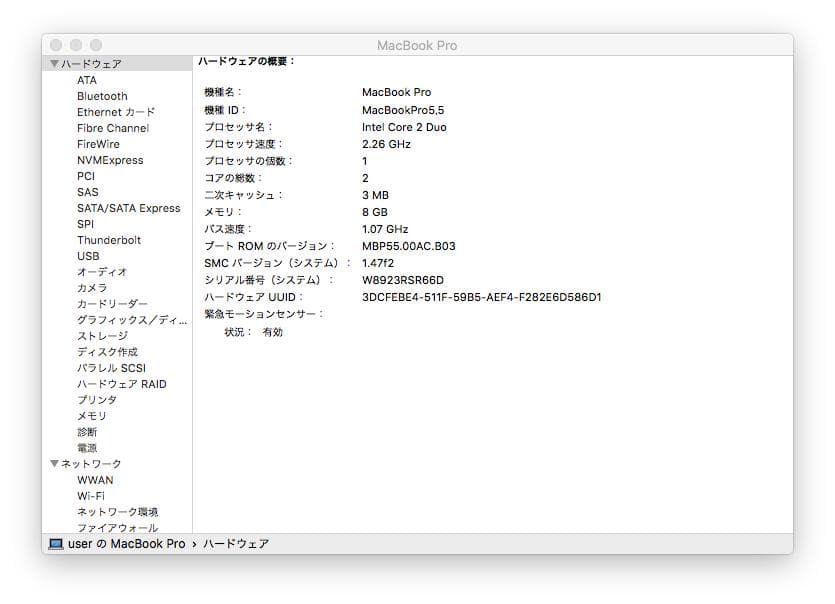
Task: Select ハードウェア RAID in the sidebar
Action: pyautogui.click(x=122, y=383)
